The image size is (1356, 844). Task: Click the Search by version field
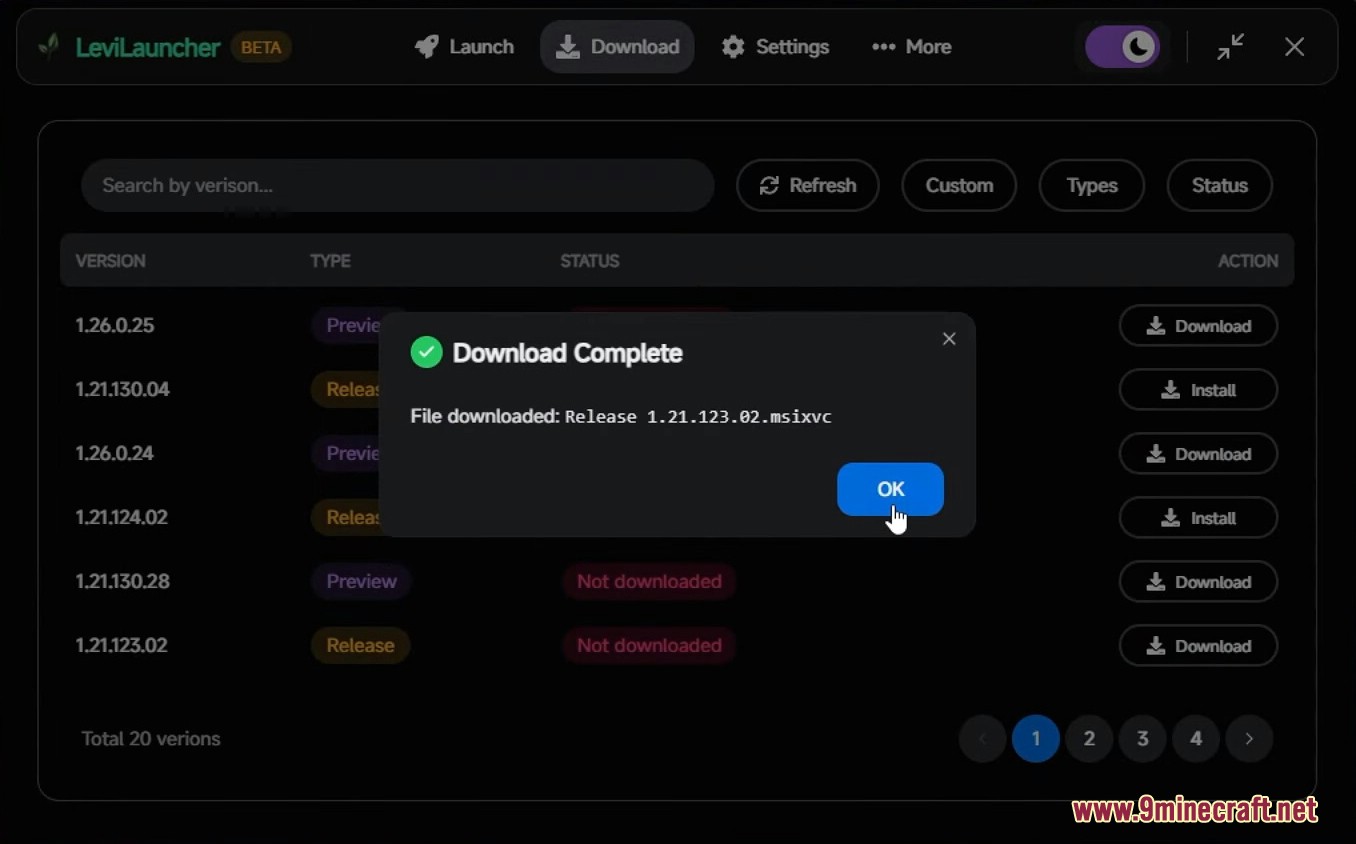[x=397, y=186]
